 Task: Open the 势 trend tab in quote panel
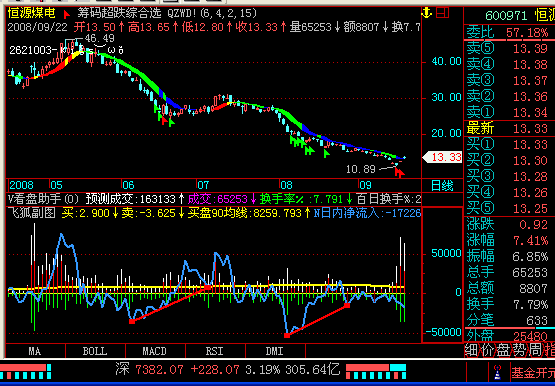pyautogui.click(x=519, y=350)
